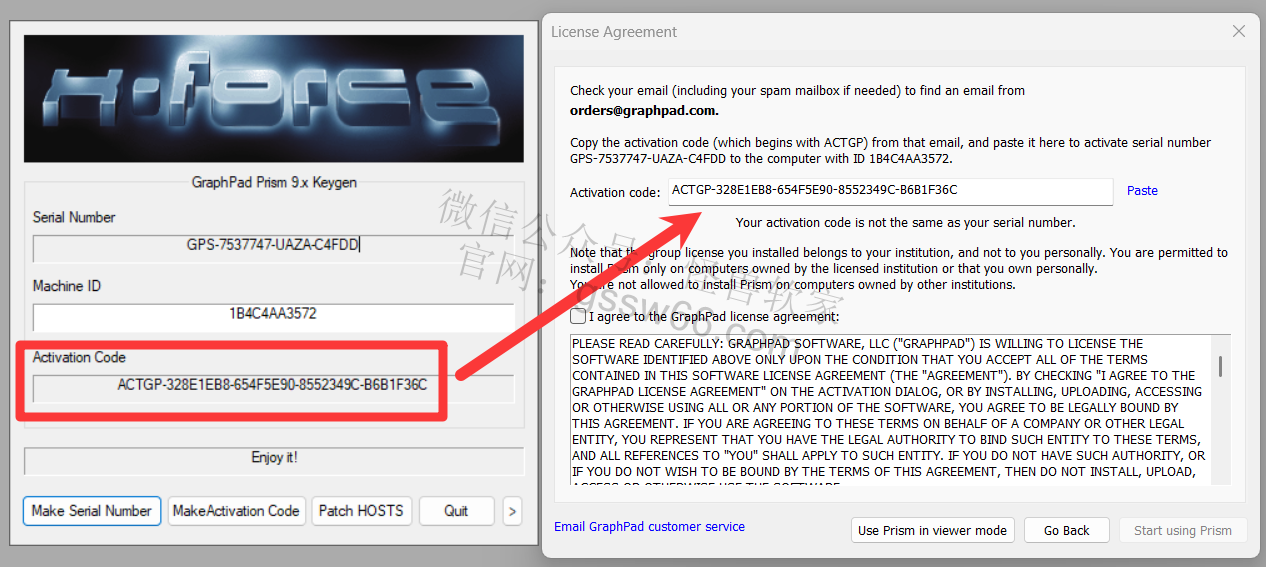Click the 'Activation code:' label in dialog
Screen dimensions: 1266x567
click(615, 192)
